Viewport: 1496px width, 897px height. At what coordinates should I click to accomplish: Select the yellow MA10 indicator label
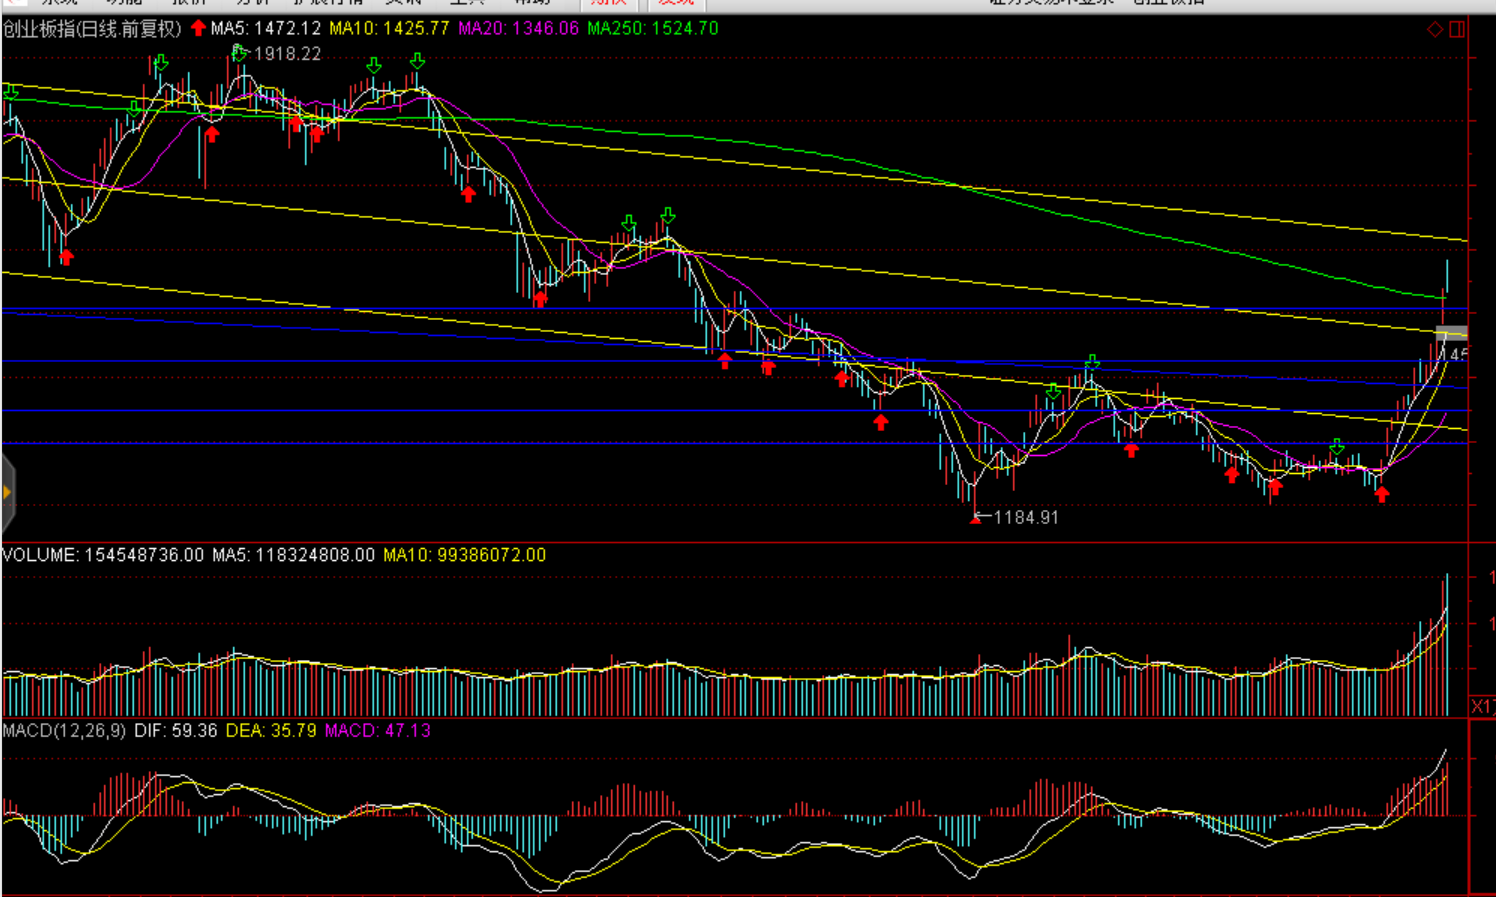(389, 29)
